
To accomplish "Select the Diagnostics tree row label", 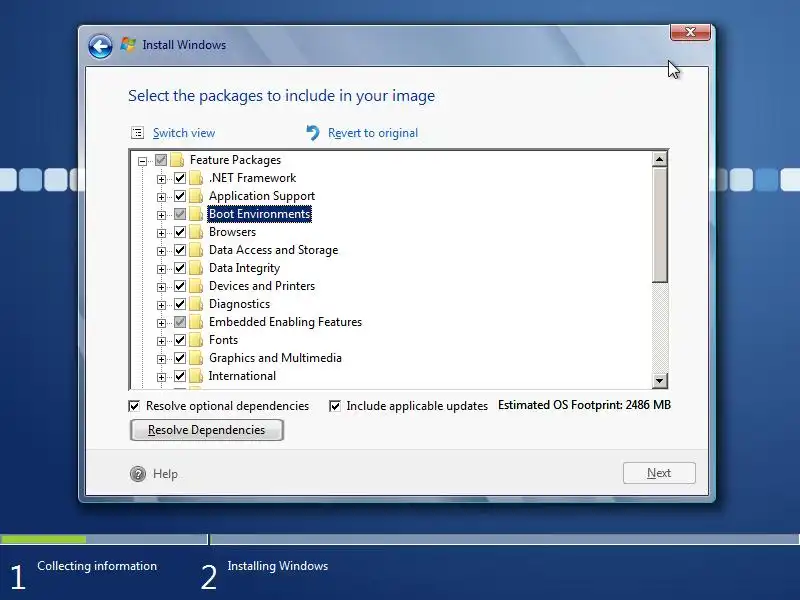I will (x=239, y=304).
